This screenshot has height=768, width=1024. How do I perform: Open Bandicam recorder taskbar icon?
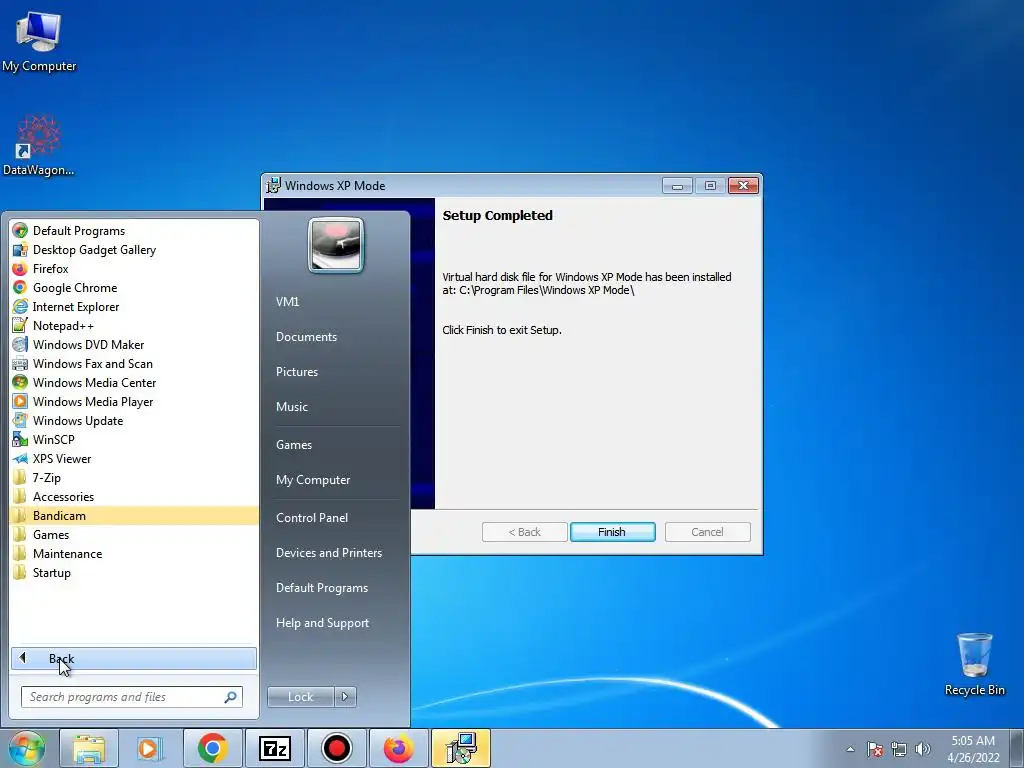point(336,748)
